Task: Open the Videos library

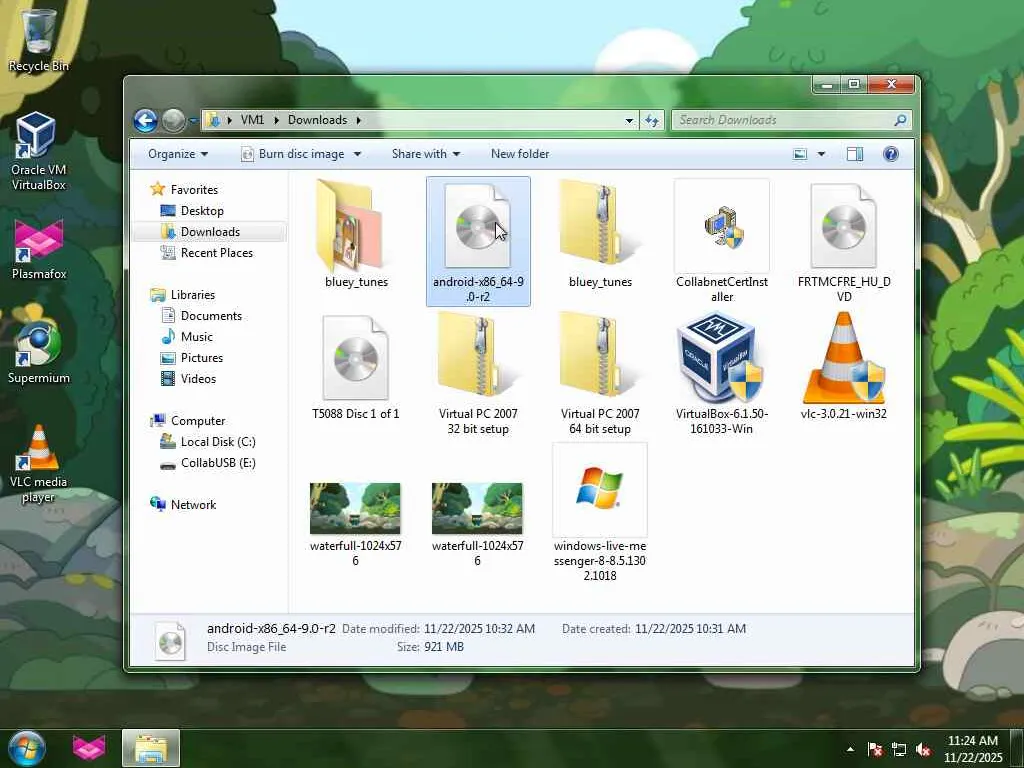Action: pyautogui.click(x=198, y=379)
